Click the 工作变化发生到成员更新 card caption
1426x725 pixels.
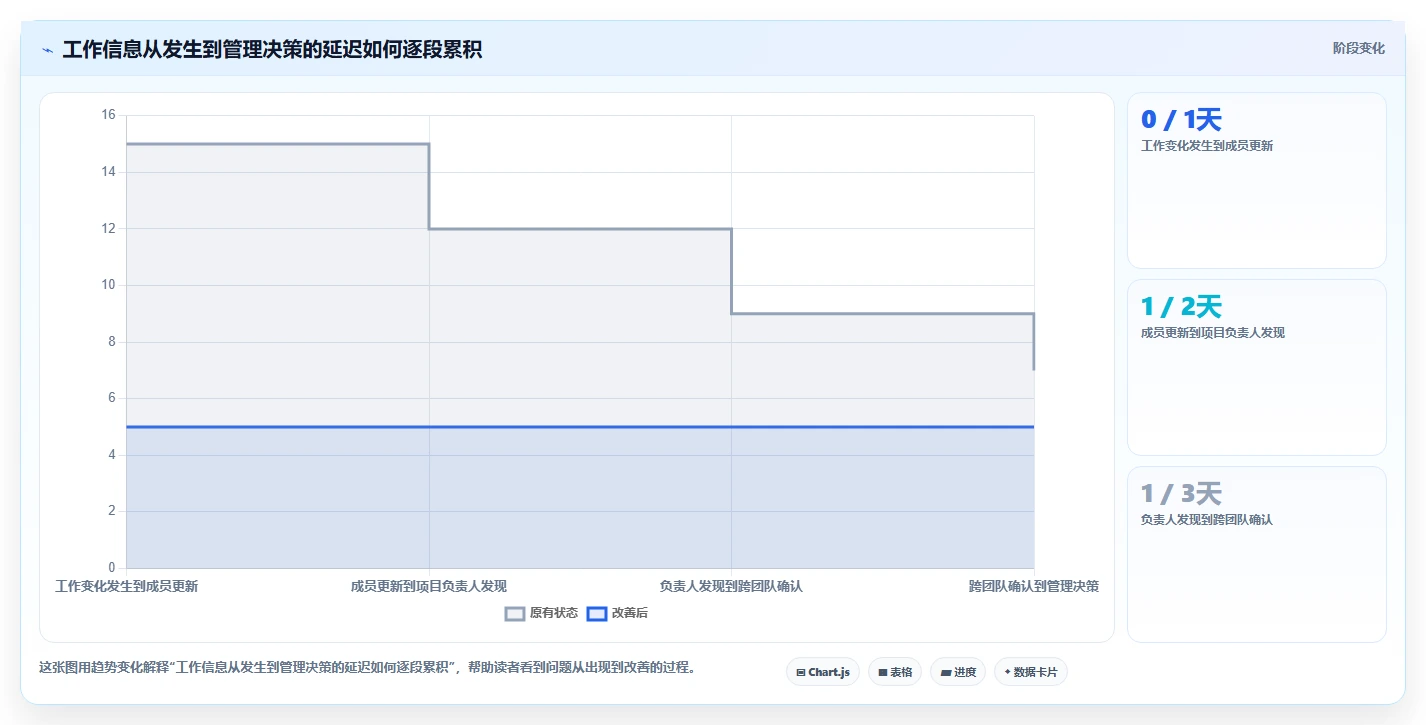[1207, 146]
